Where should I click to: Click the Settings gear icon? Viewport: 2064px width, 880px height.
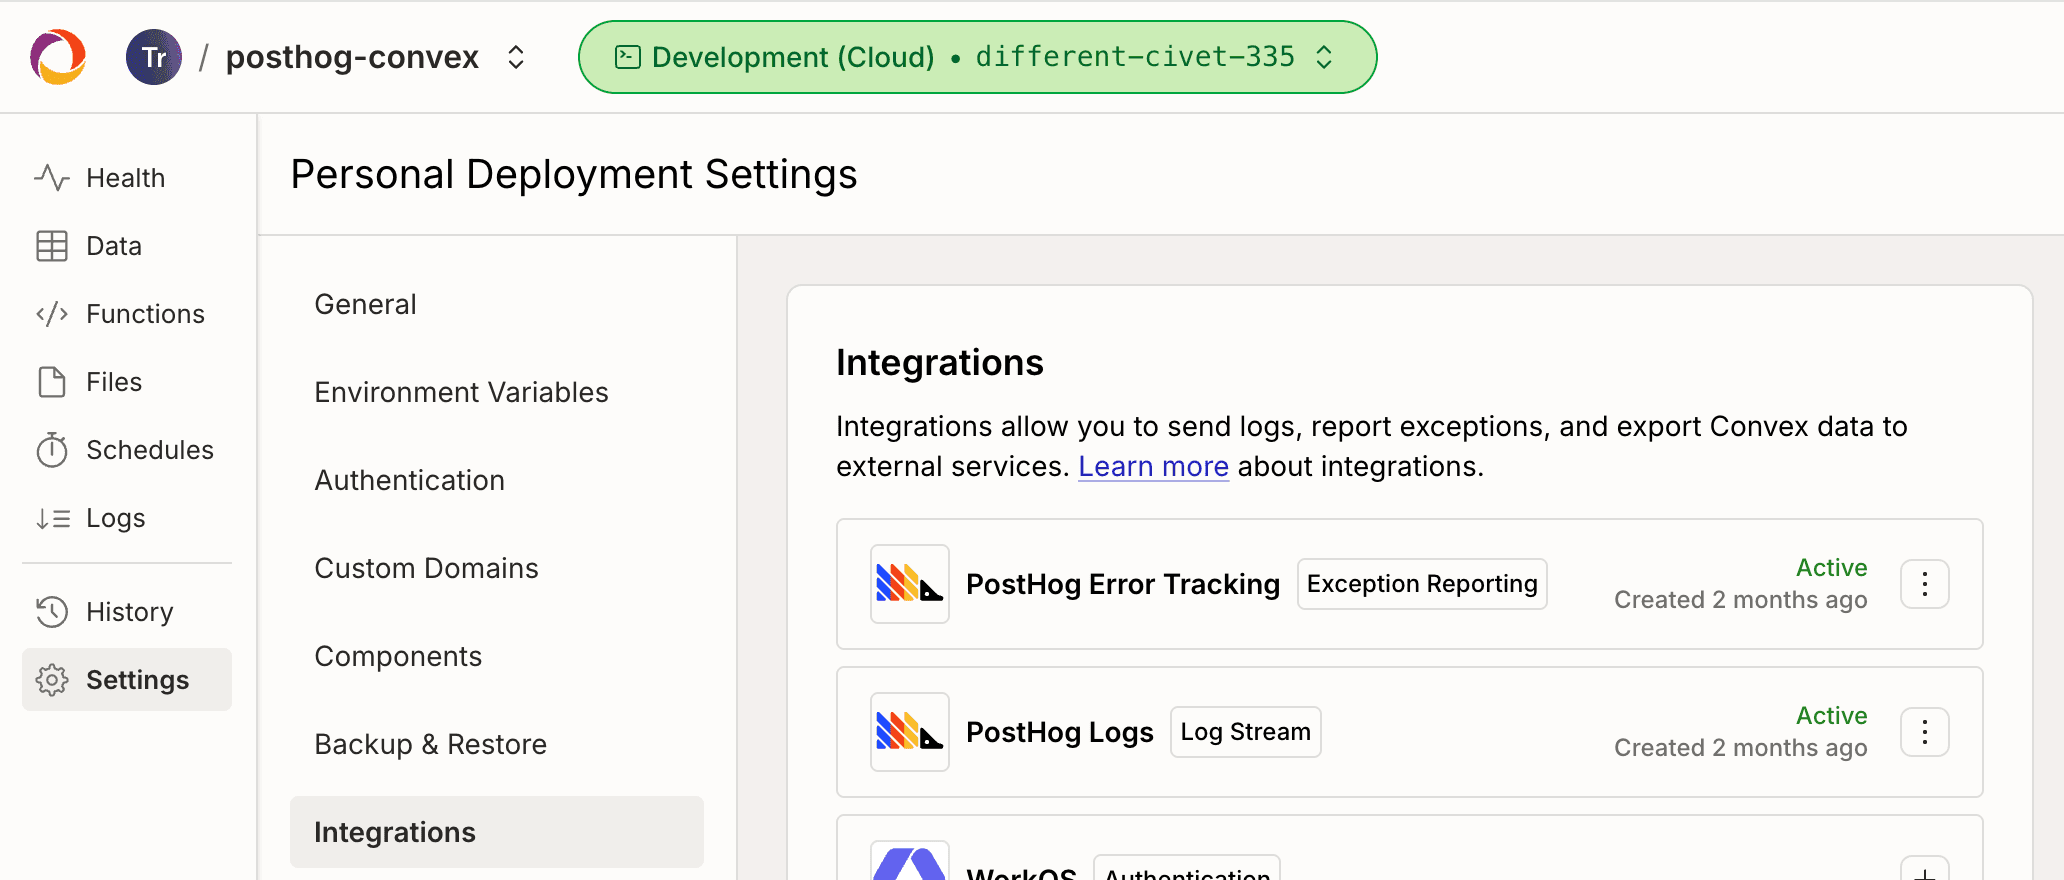(52, 680)
